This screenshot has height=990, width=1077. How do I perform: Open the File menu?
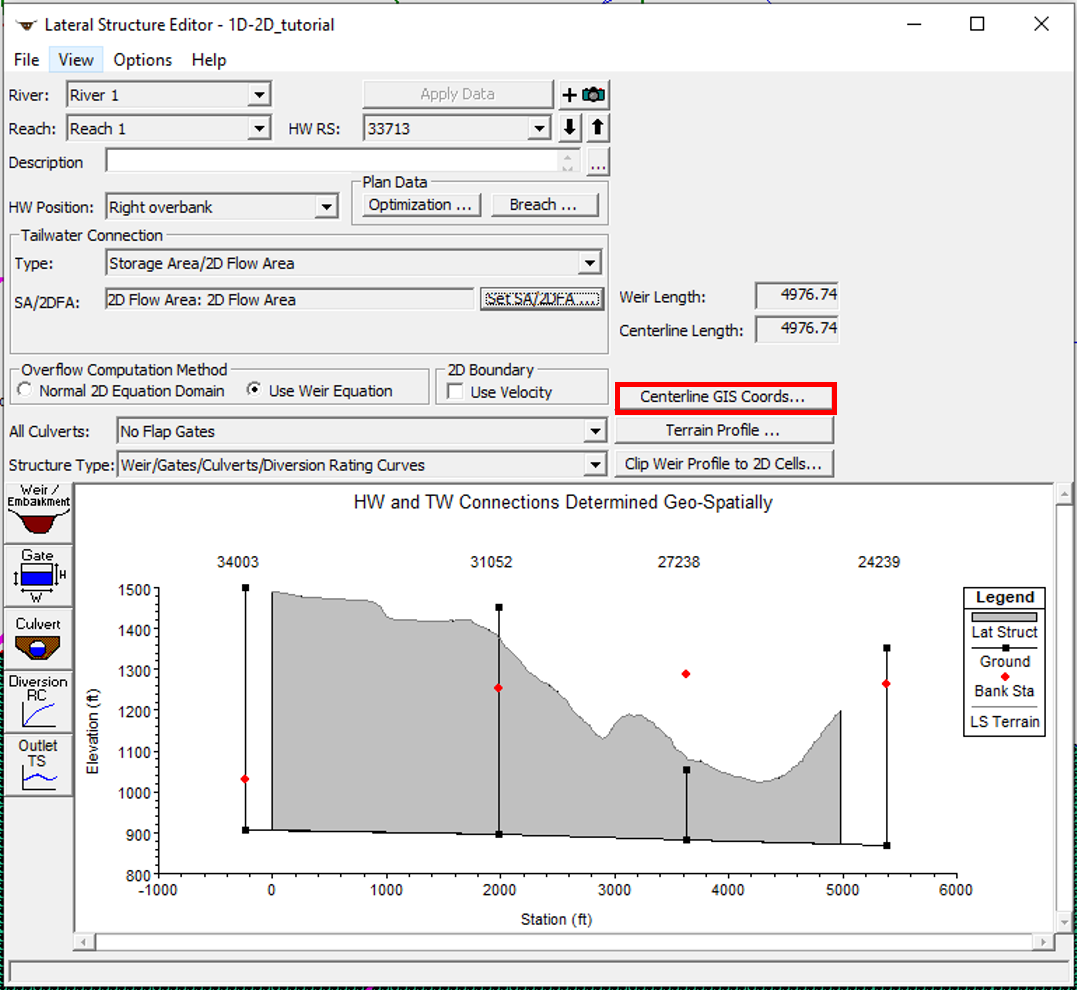(x=27, y=60)
